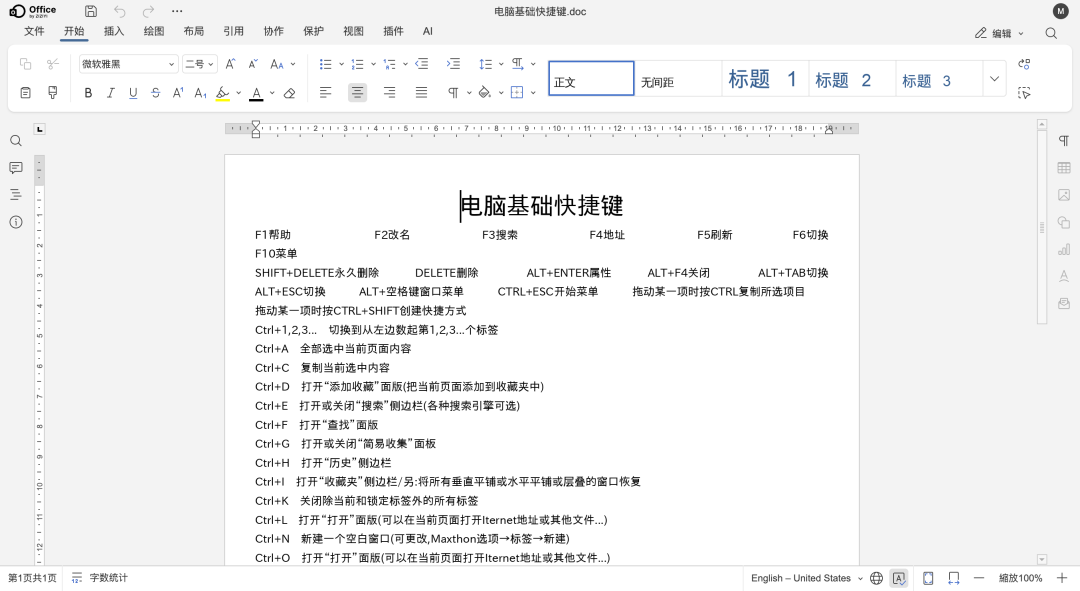This screenshot has width=1080, height=591.
Task: Click the image panel icon in the right sidebar
Action: (1063, 195)
